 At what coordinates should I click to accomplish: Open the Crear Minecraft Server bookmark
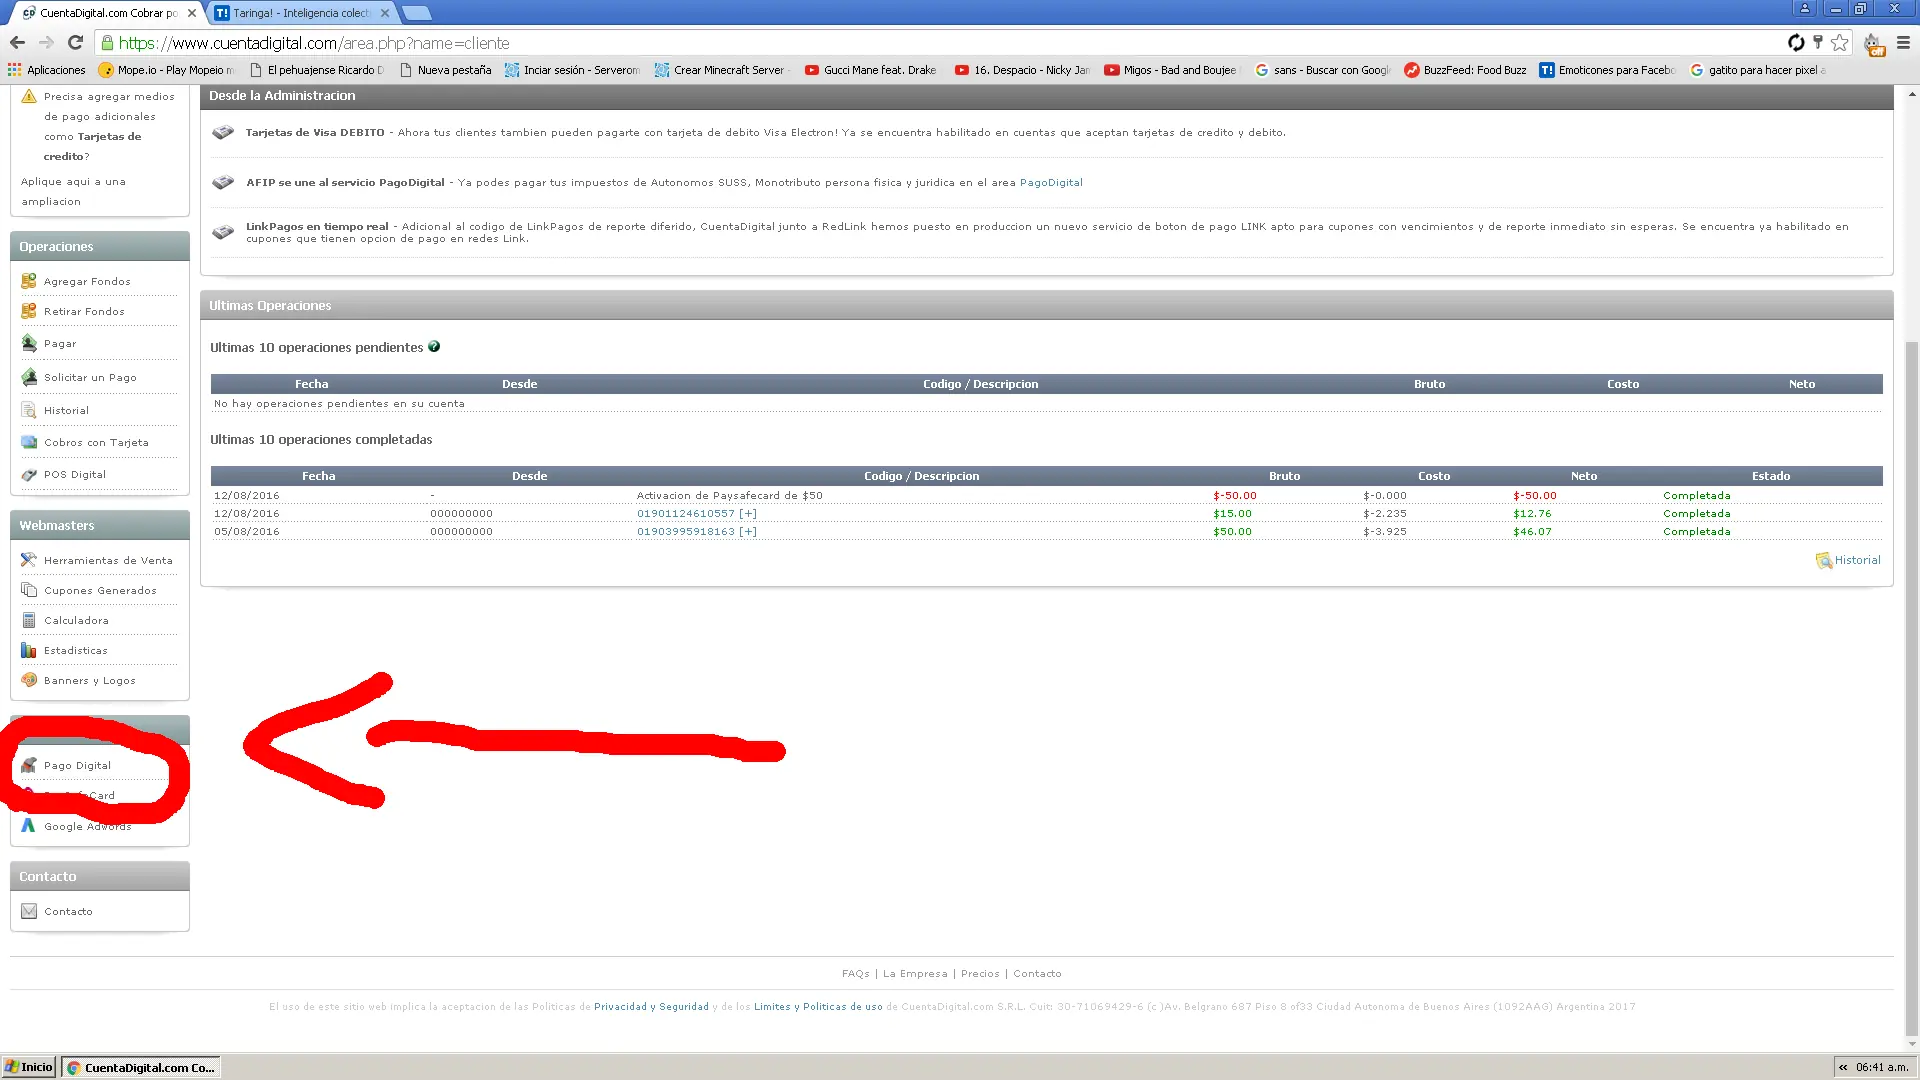[x=722, y=70]
